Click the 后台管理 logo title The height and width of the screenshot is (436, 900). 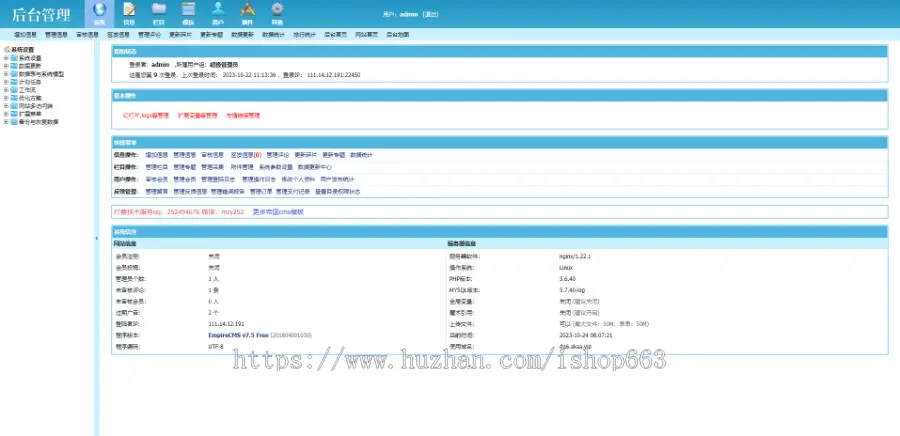point(41,15)
